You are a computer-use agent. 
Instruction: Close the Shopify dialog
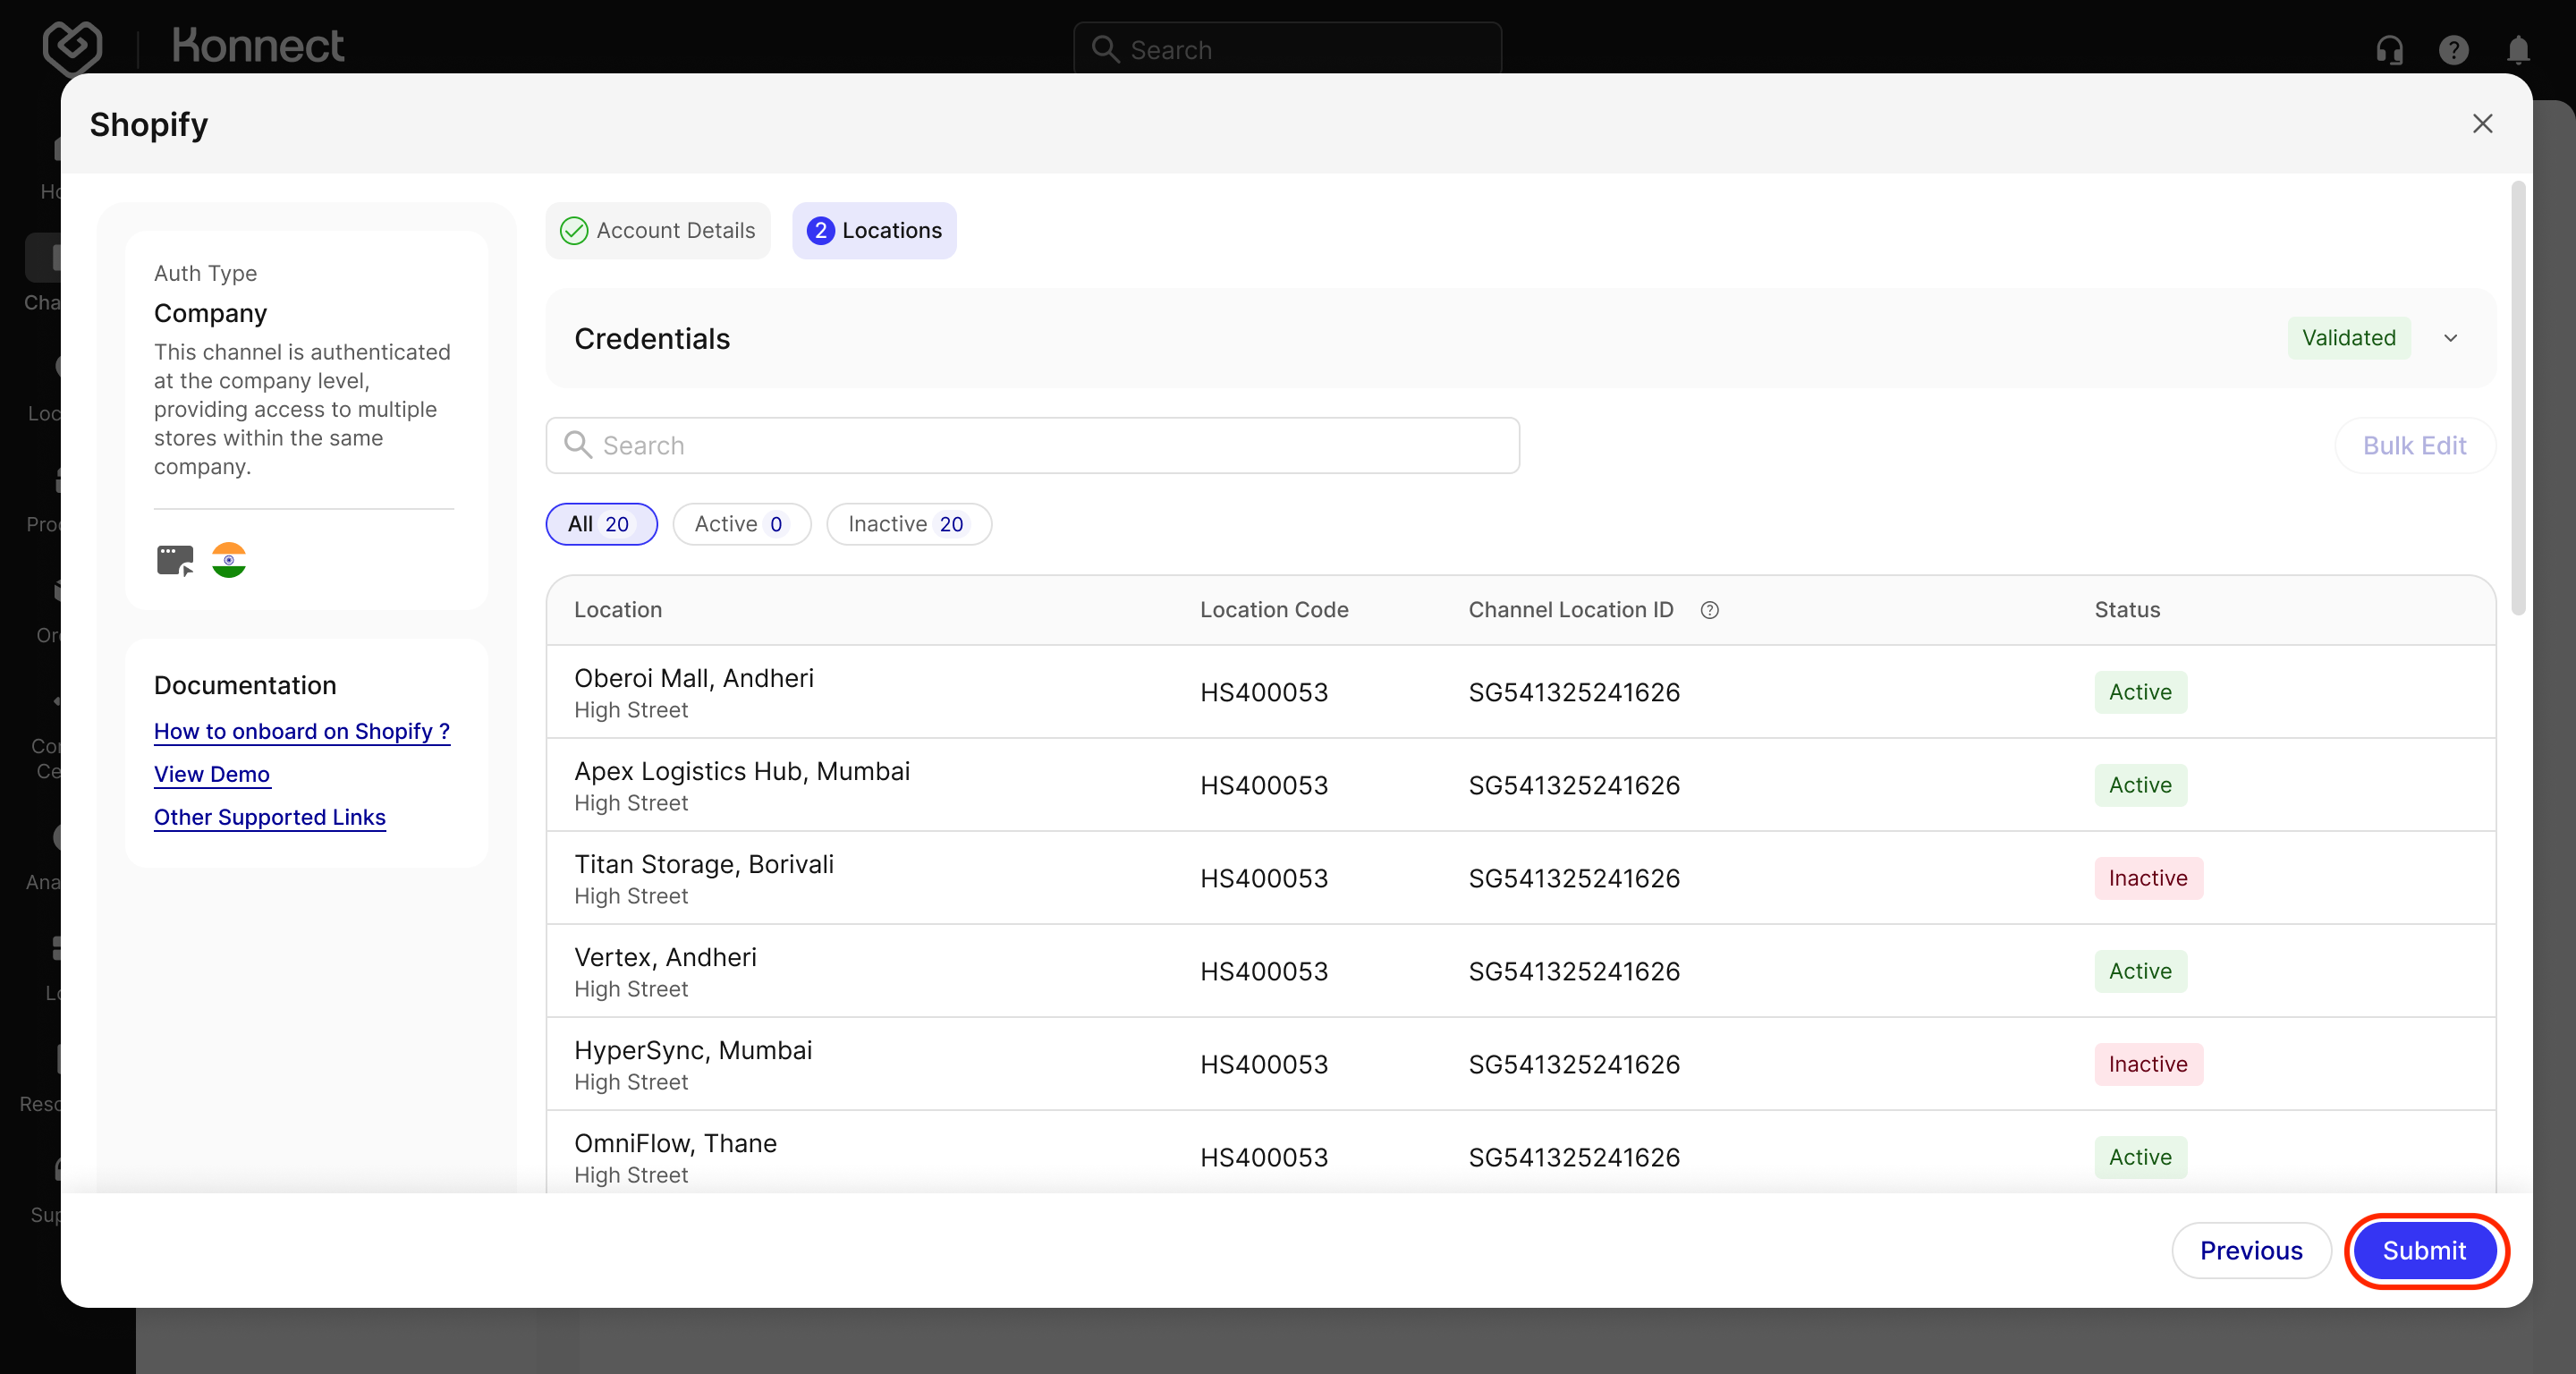point(2483,124)
